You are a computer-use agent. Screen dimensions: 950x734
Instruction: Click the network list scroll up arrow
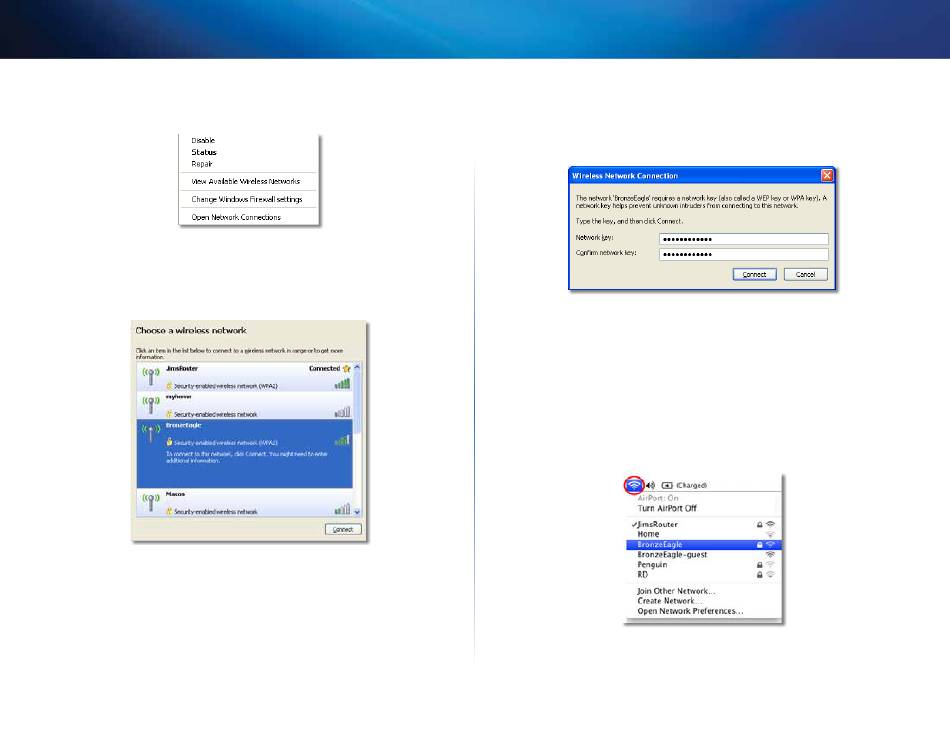coord(357,367)
